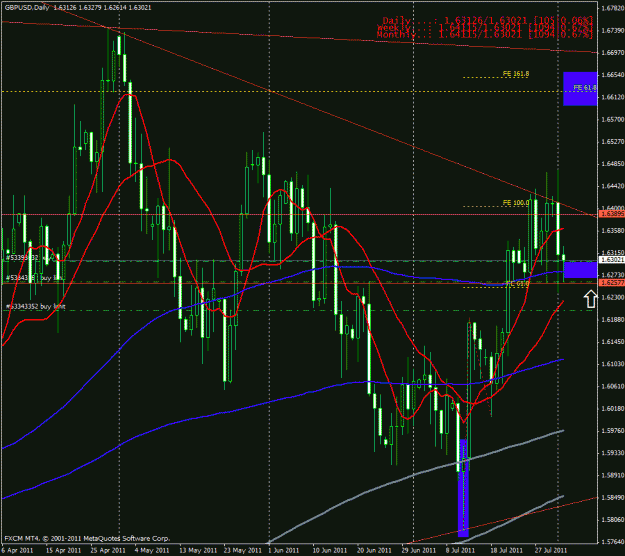Click the 18 Jul 2011 date label
The height and width of the screenshot is (556, 625).
[x=506, y=550]
